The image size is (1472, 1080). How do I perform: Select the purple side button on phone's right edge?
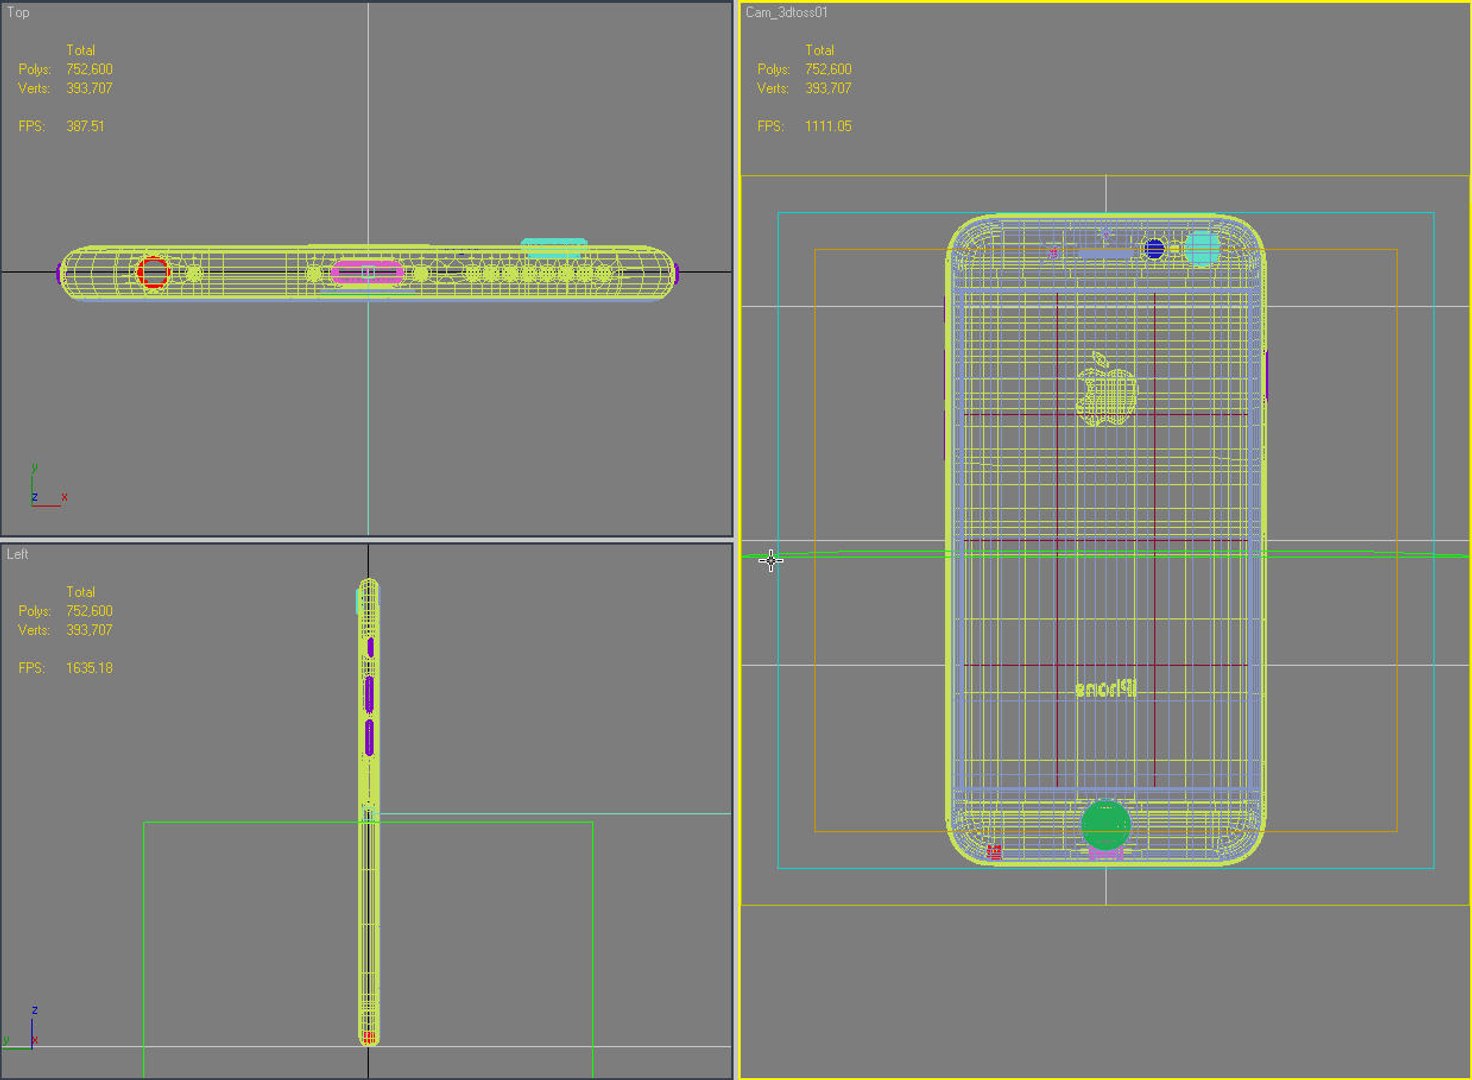click(1266, 376)
